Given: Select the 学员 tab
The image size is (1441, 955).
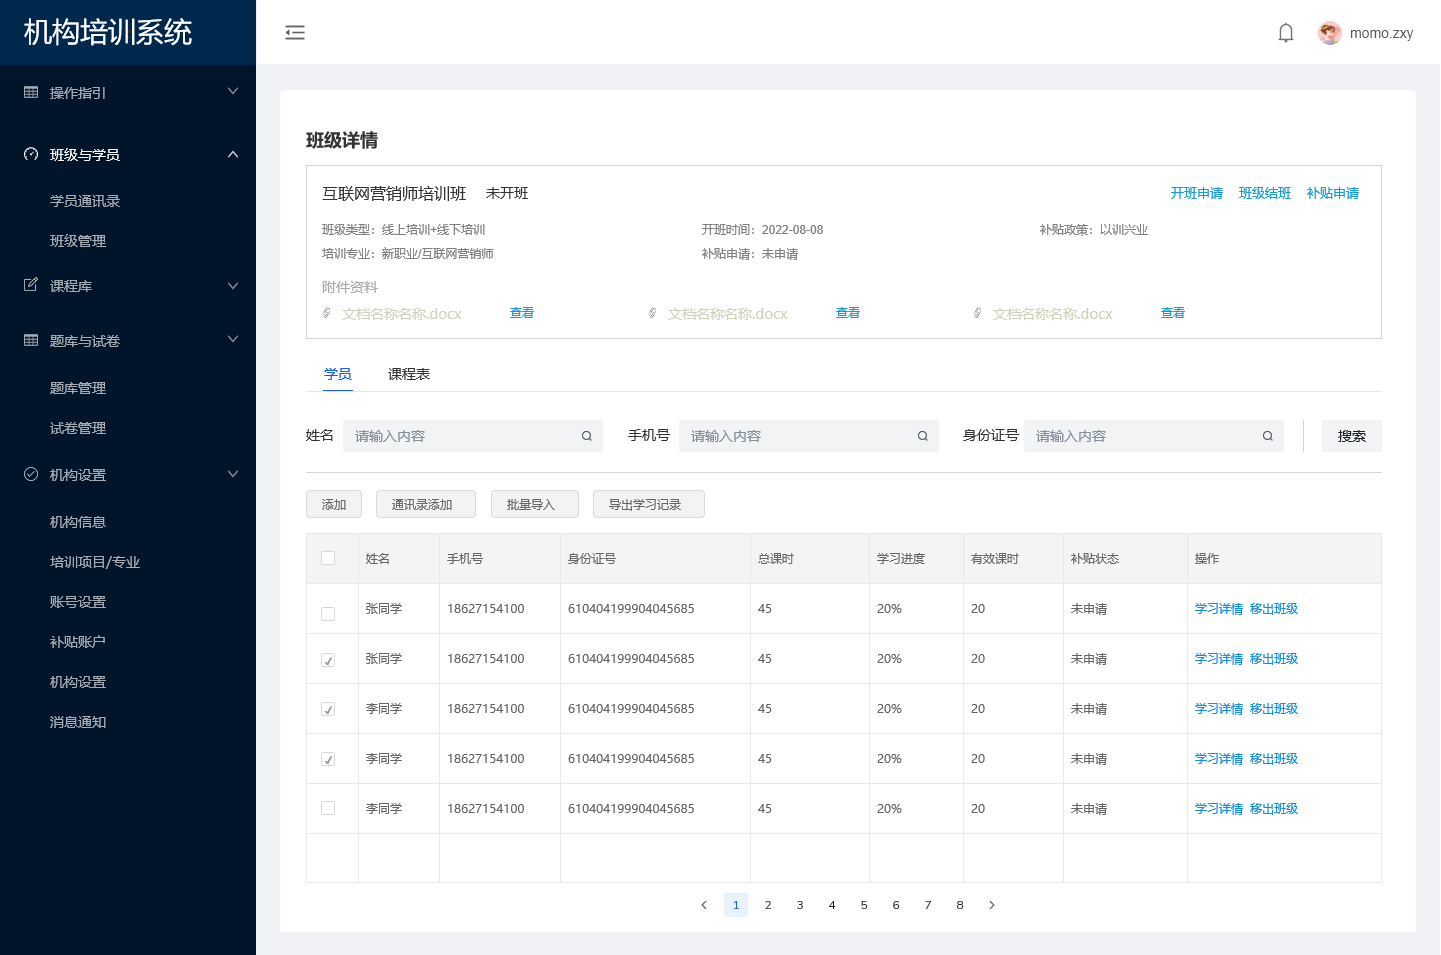Looking at the screenshot, I should 338,374.
